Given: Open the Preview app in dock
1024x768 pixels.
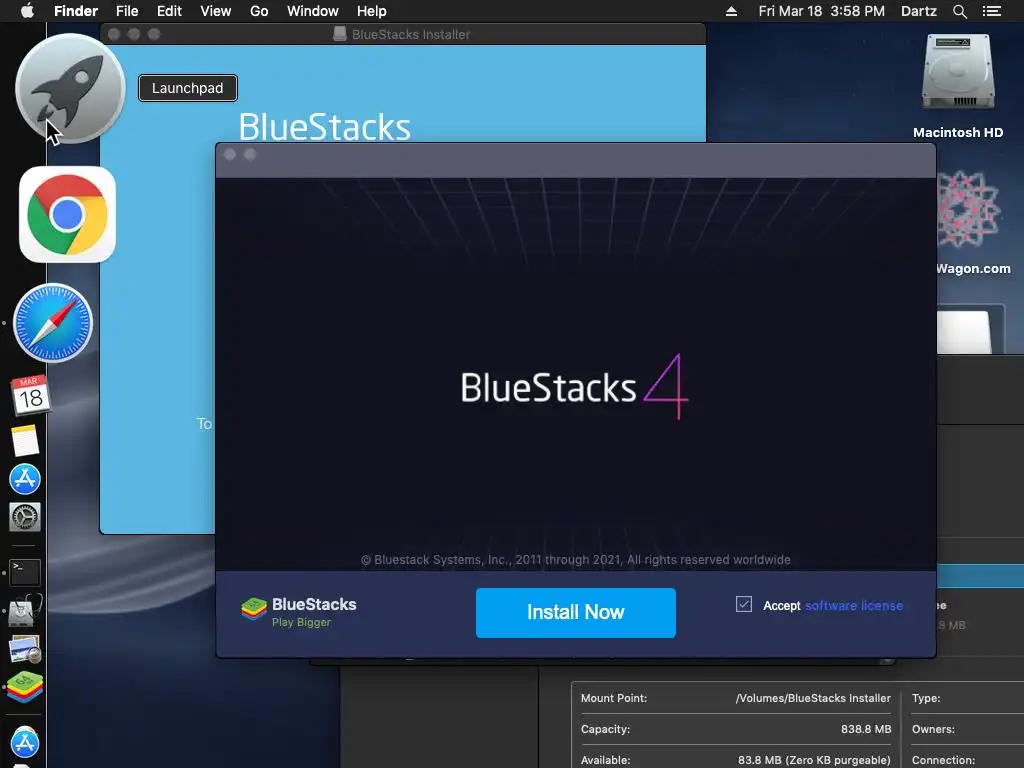Looking at the screenshot, I should point(25,649).
